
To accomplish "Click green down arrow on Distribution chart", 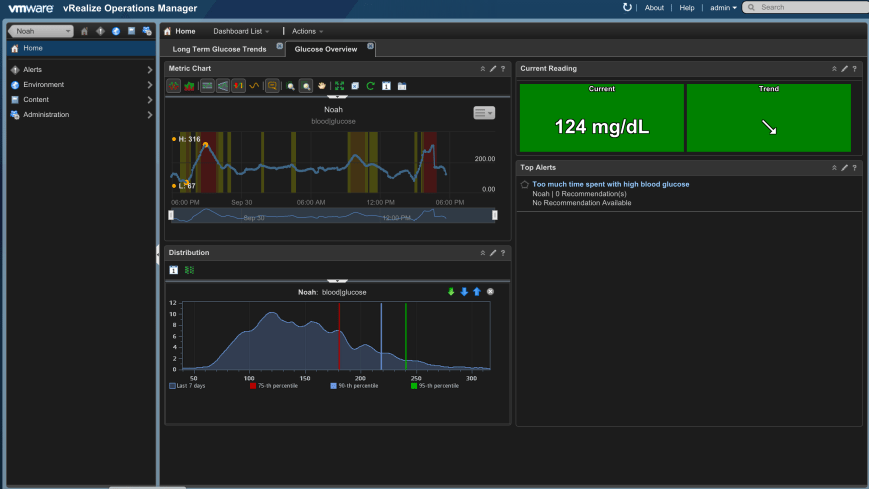I will (x=451, y=292).
